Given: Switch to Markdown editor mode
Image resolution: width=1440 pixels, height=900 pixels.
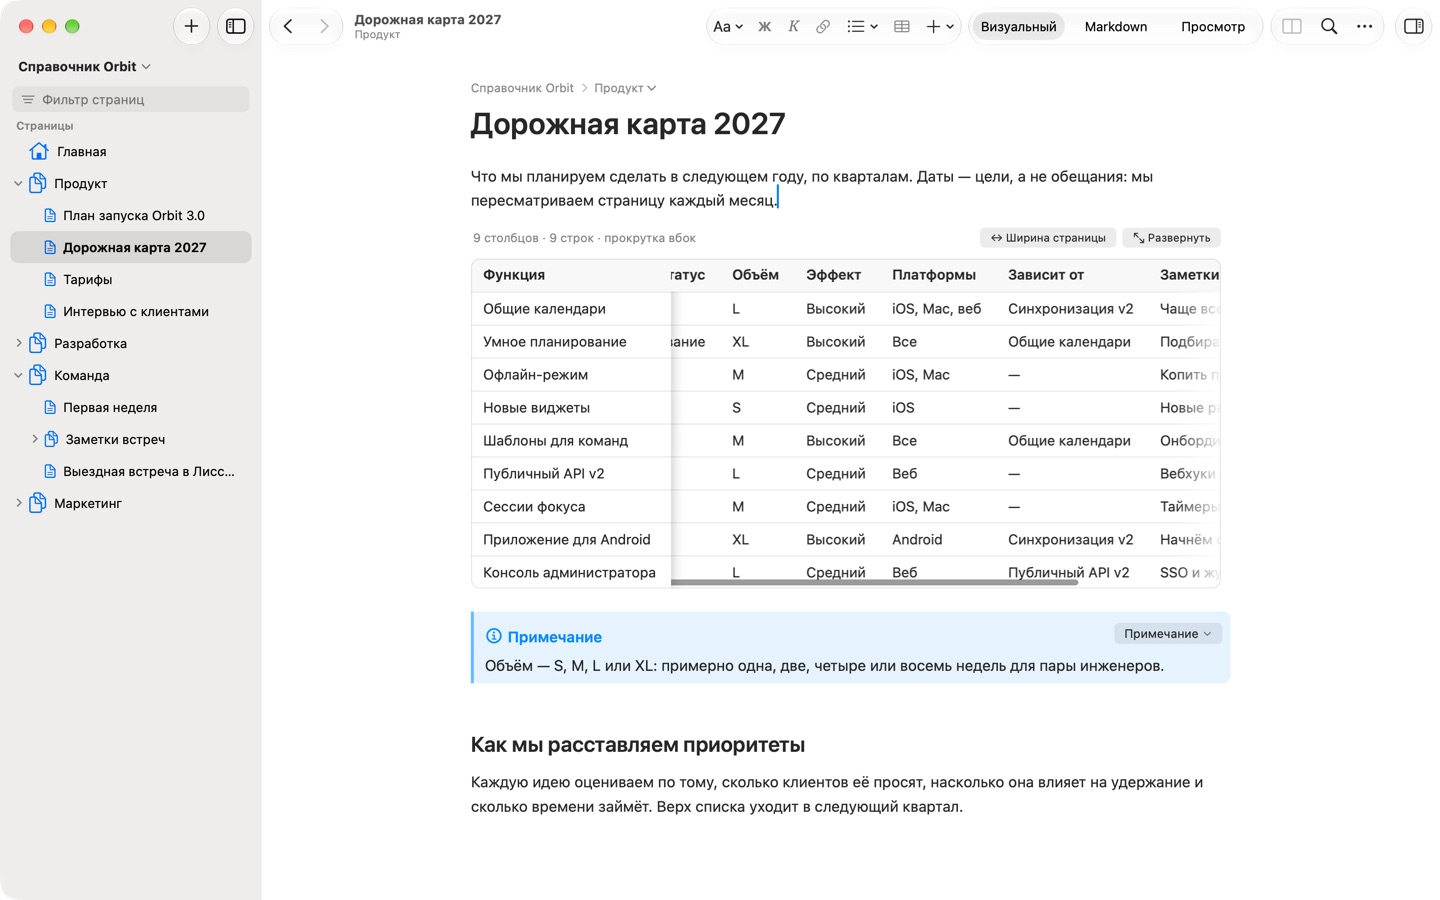Looking at the screenshot, I should coord(1116,27).
